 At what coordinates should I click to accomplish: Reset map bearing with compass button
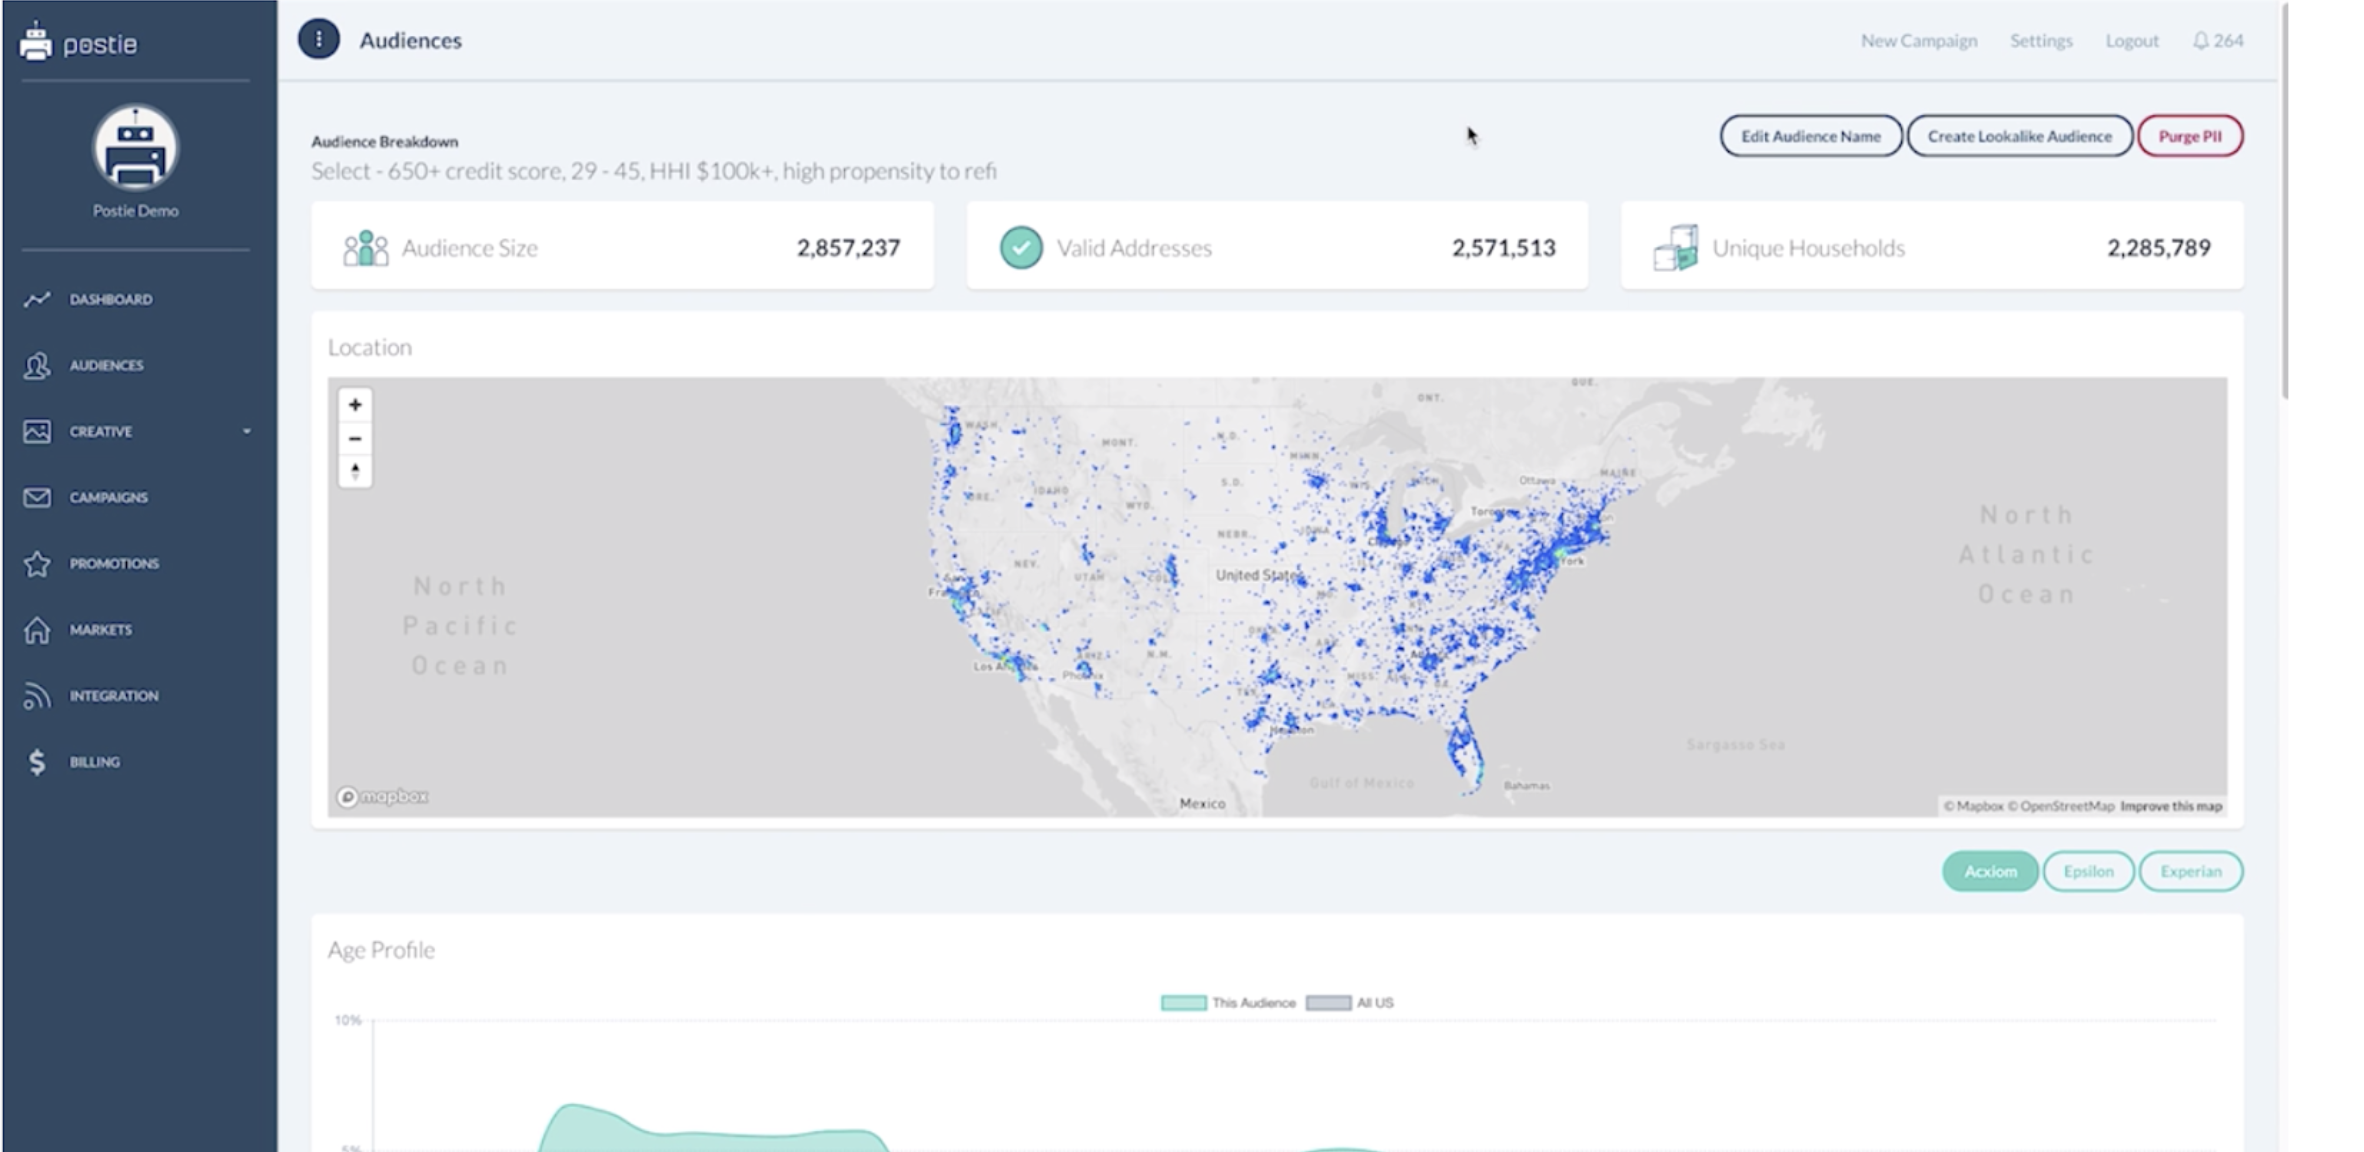tap(355, 471)
